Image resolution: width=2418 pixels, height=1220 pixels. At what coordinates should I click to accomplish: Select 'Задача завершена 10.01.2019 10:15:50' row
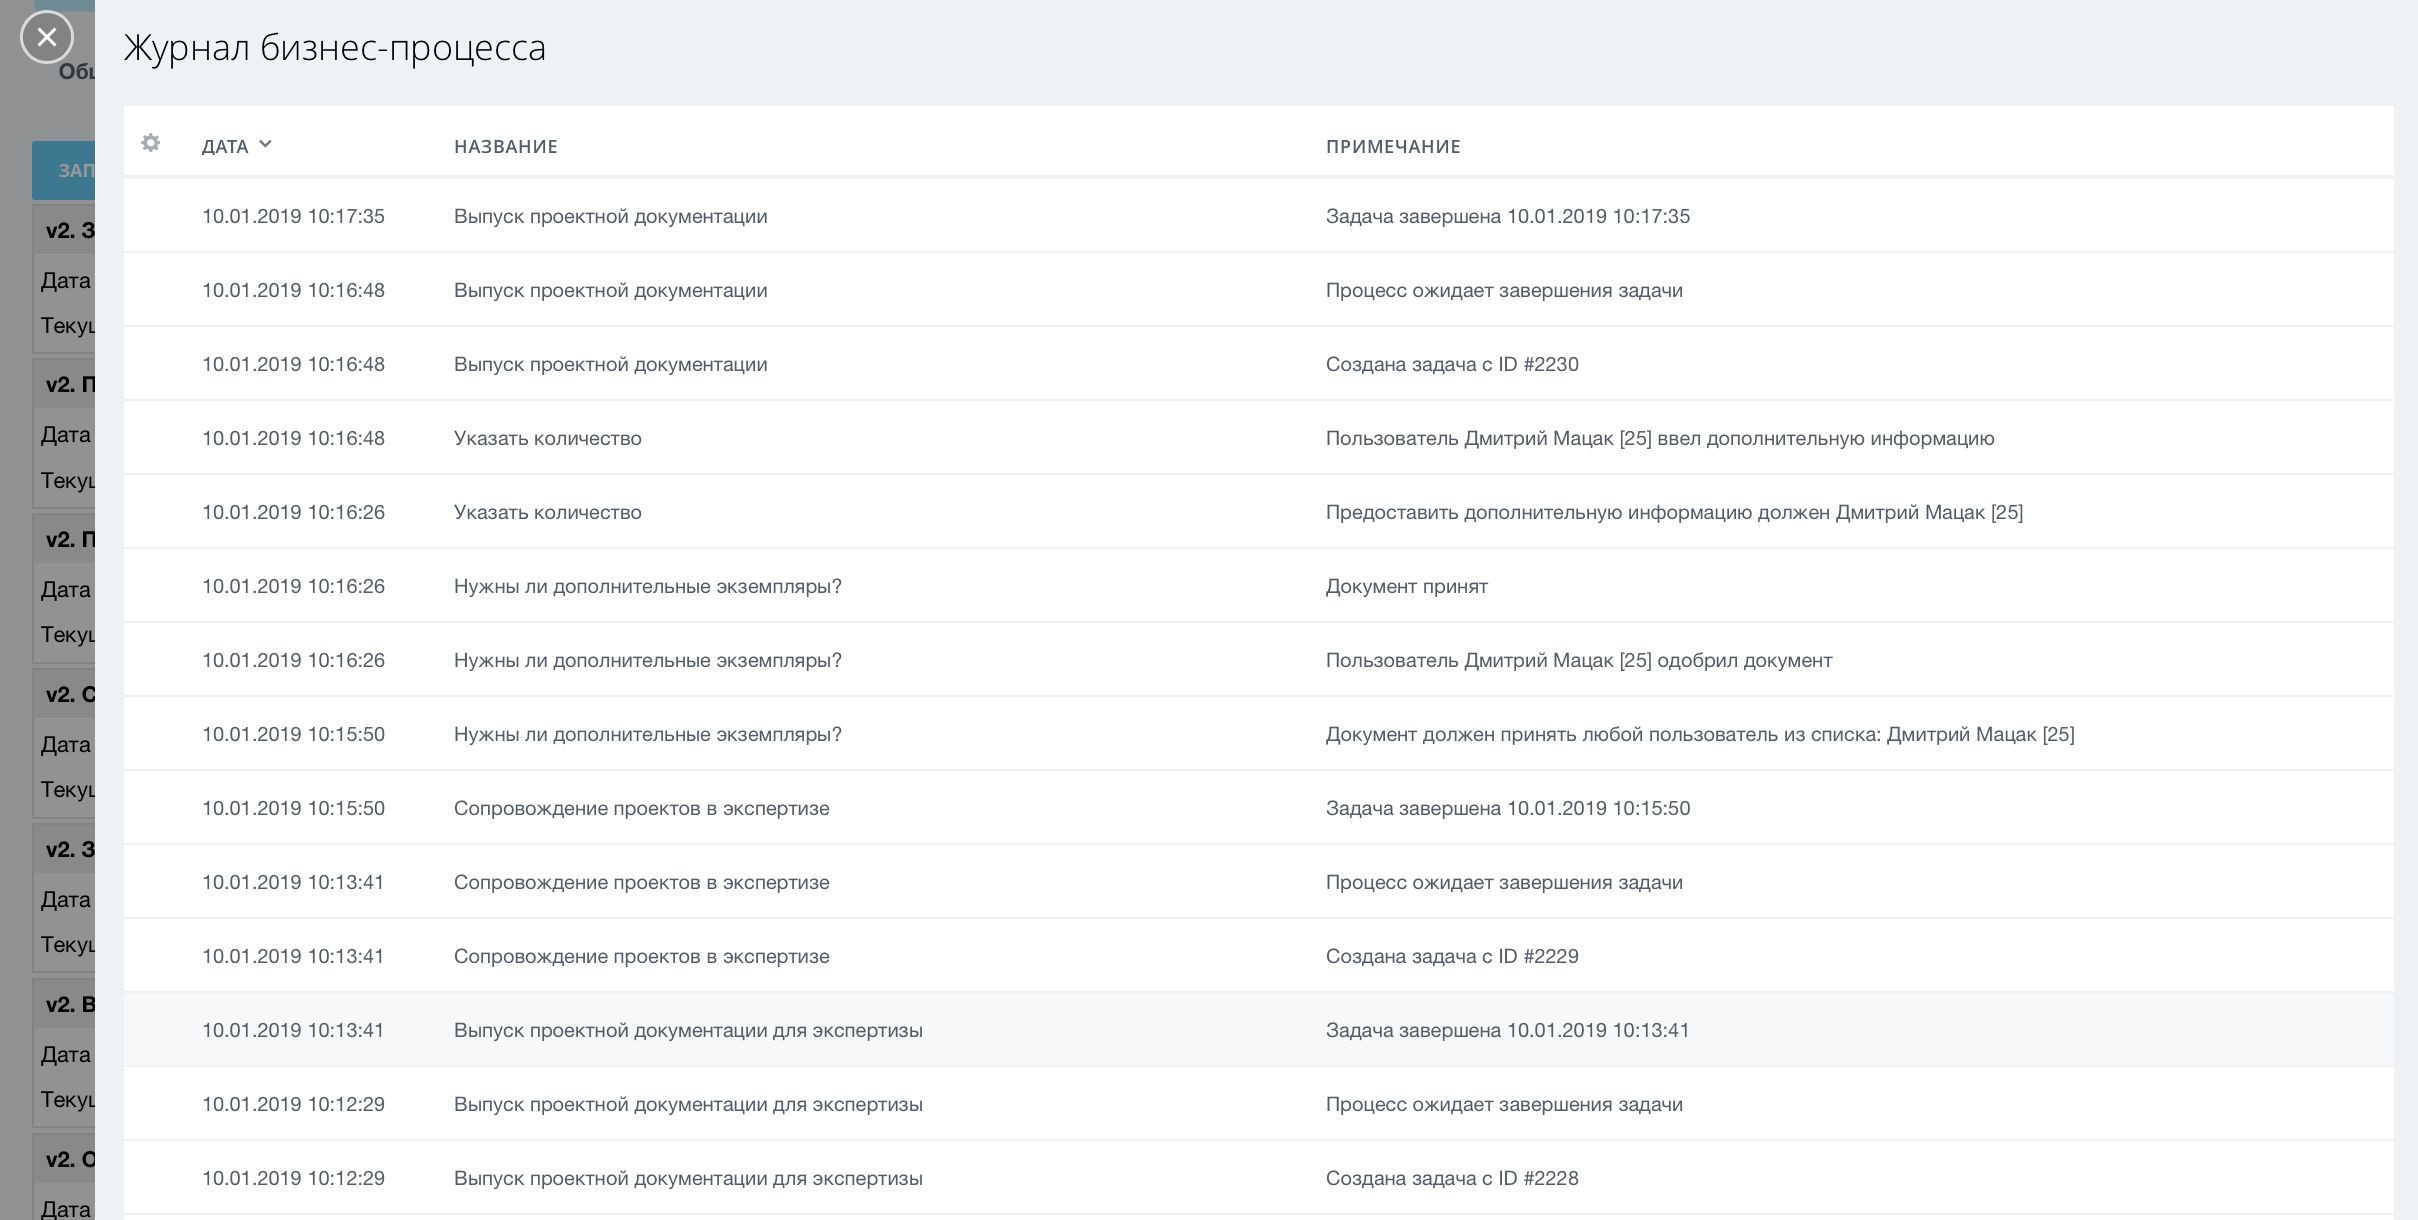1507,808
